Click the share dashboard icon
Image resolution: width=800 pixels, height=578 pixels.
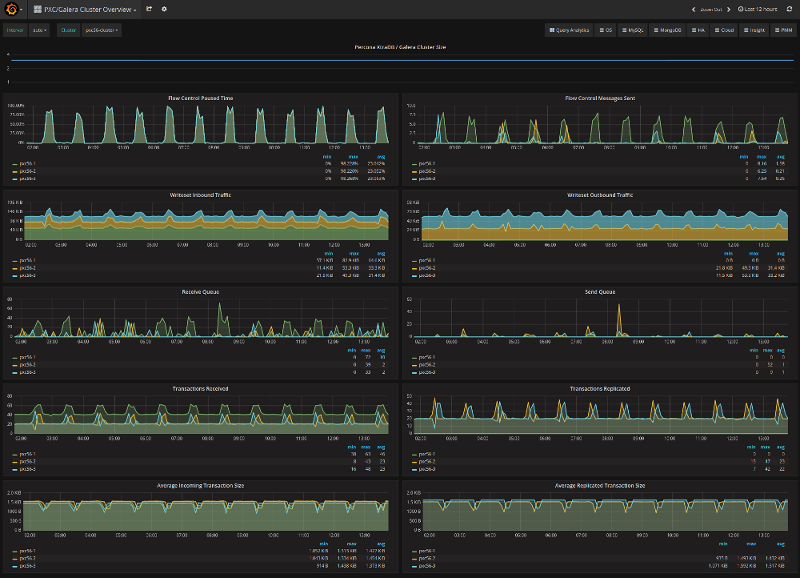coord(149,9)
